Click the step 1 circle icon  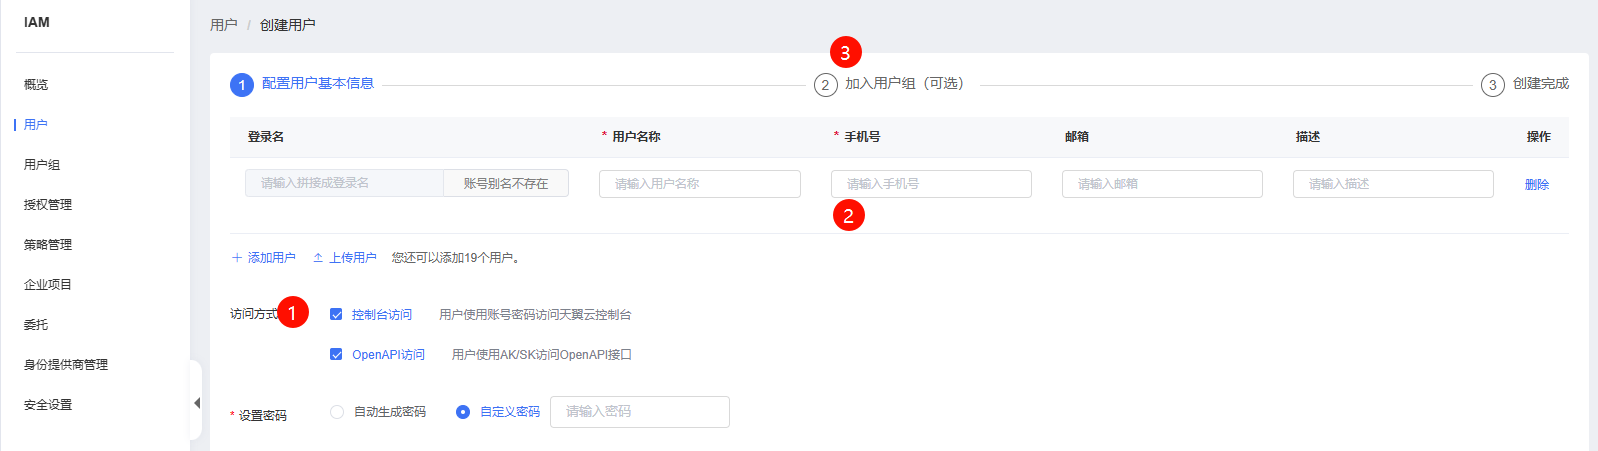(242, 85)
